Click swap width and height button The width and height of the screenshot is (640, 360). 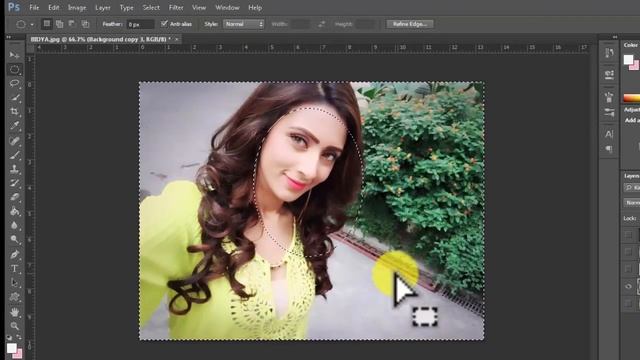(322, 24)
